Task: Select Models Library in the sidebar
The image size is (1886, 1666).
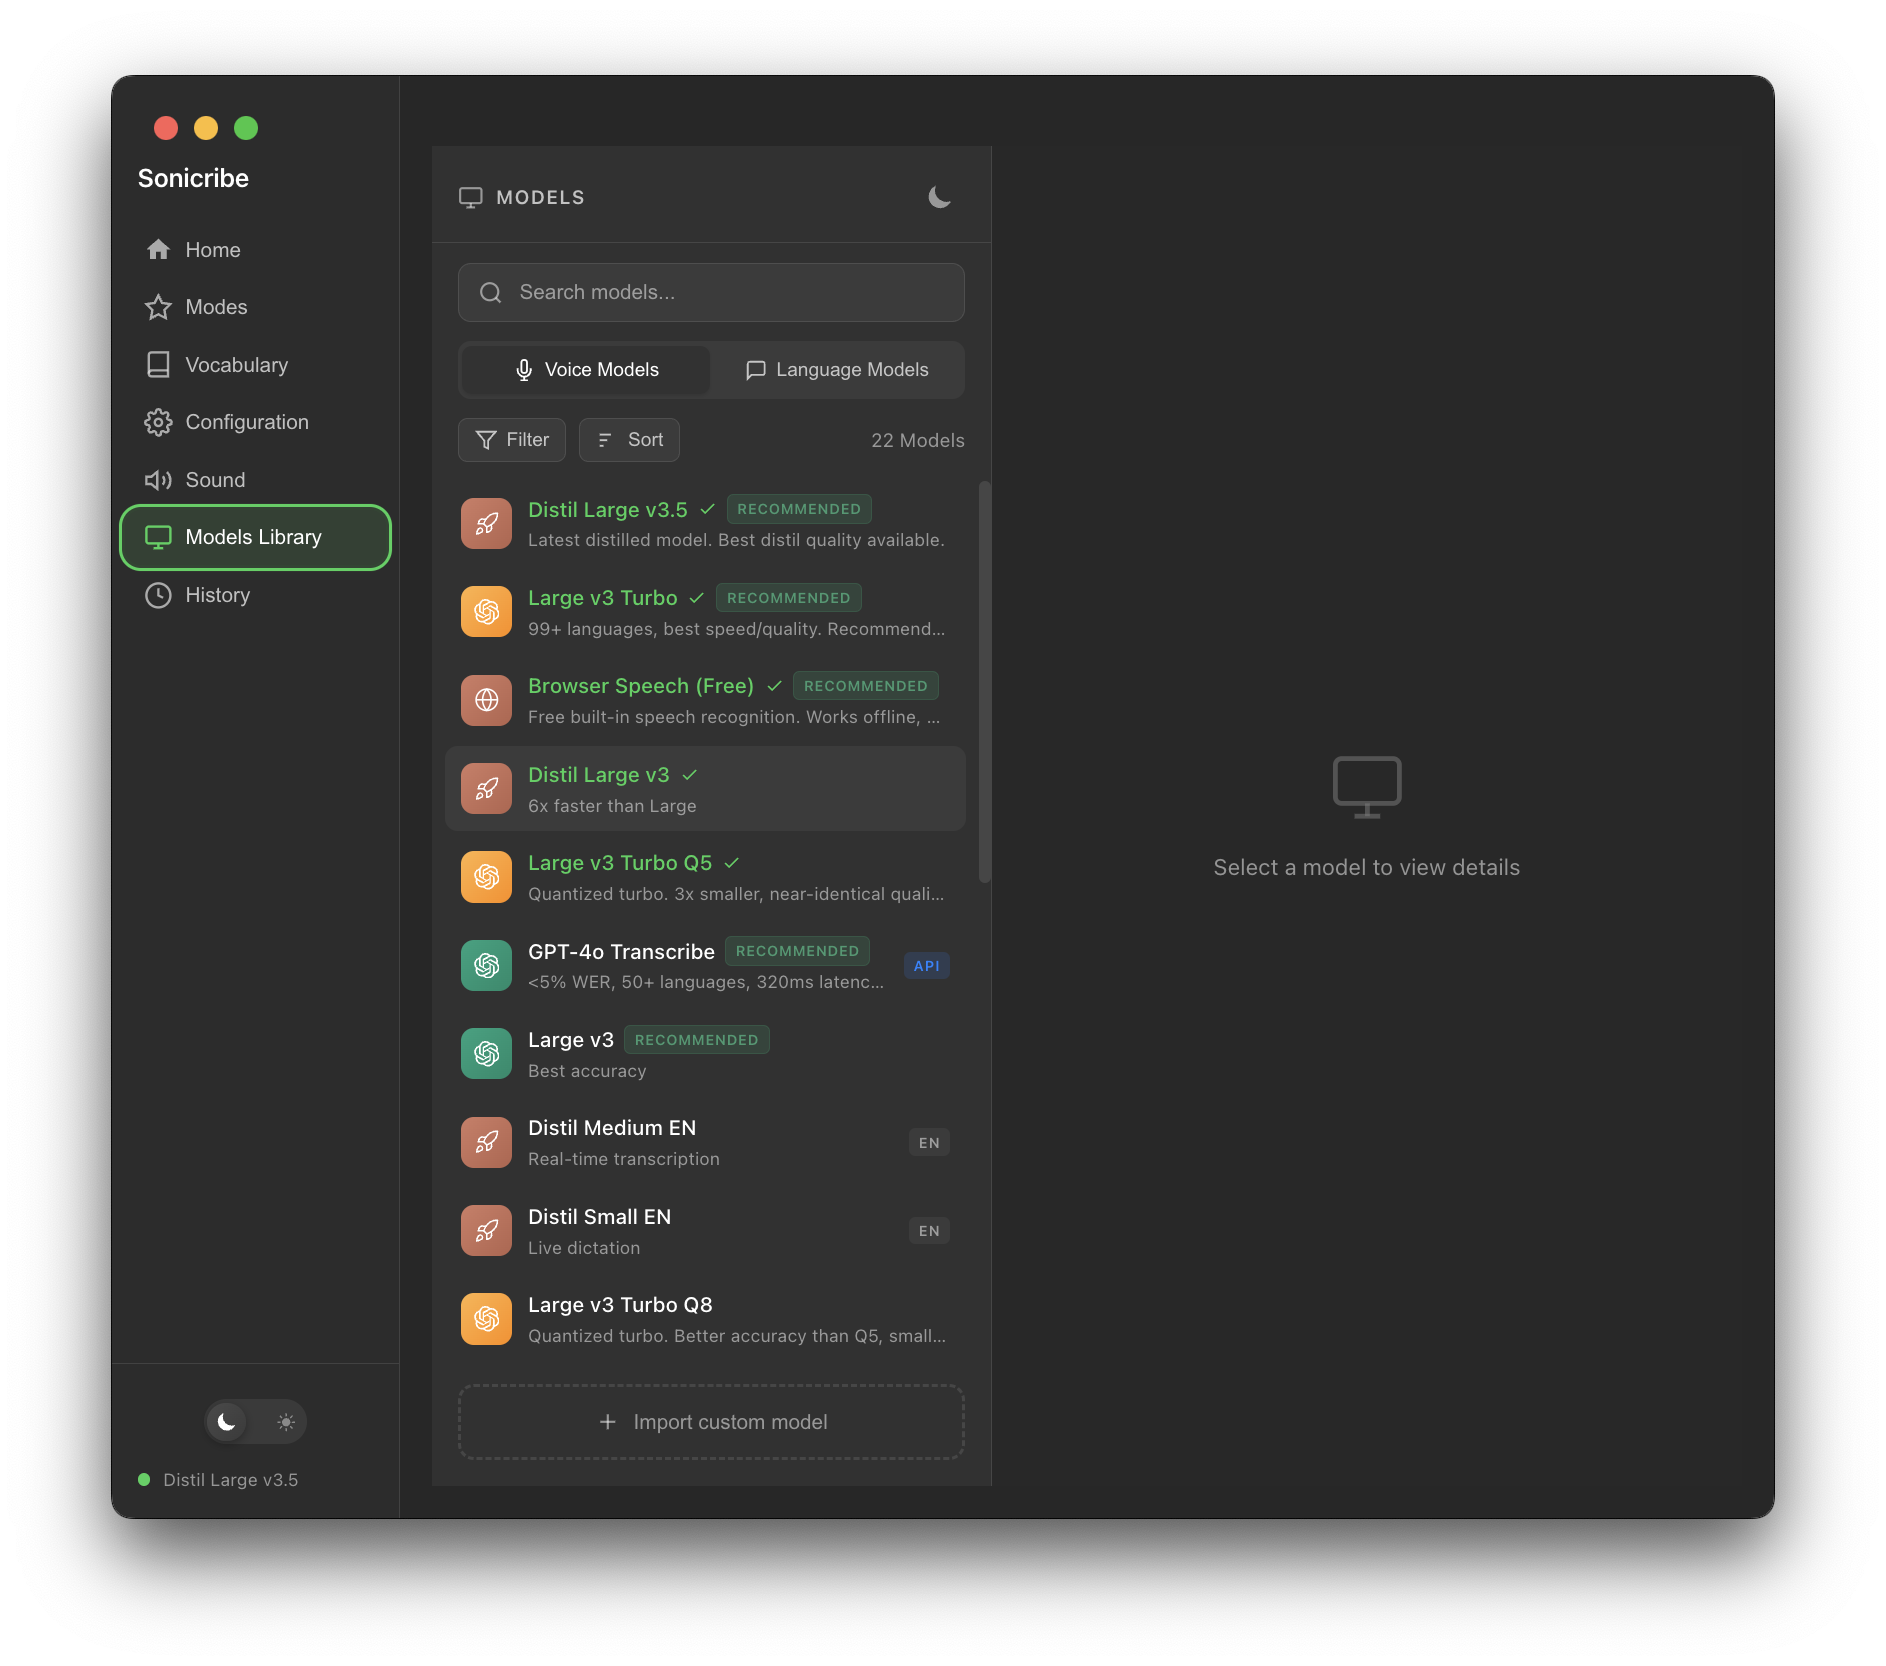Action: click(x=255, y=537)
